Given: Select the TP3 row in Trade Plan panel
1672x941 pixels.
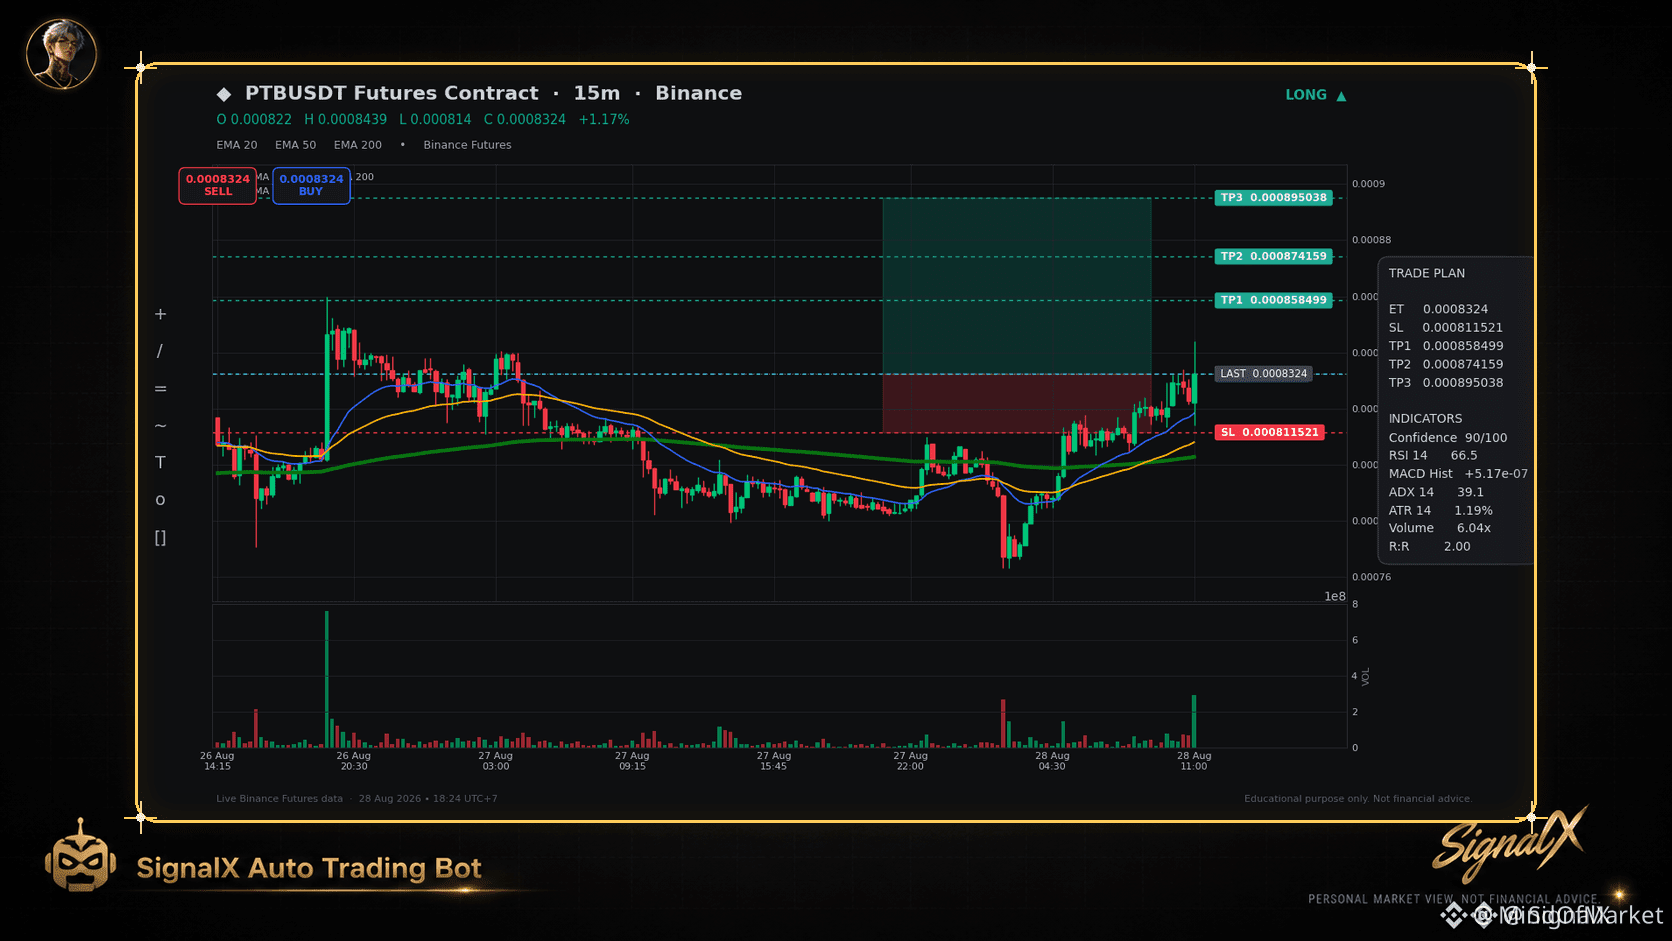Looking at the screenshot, I should coord(1446,383).
